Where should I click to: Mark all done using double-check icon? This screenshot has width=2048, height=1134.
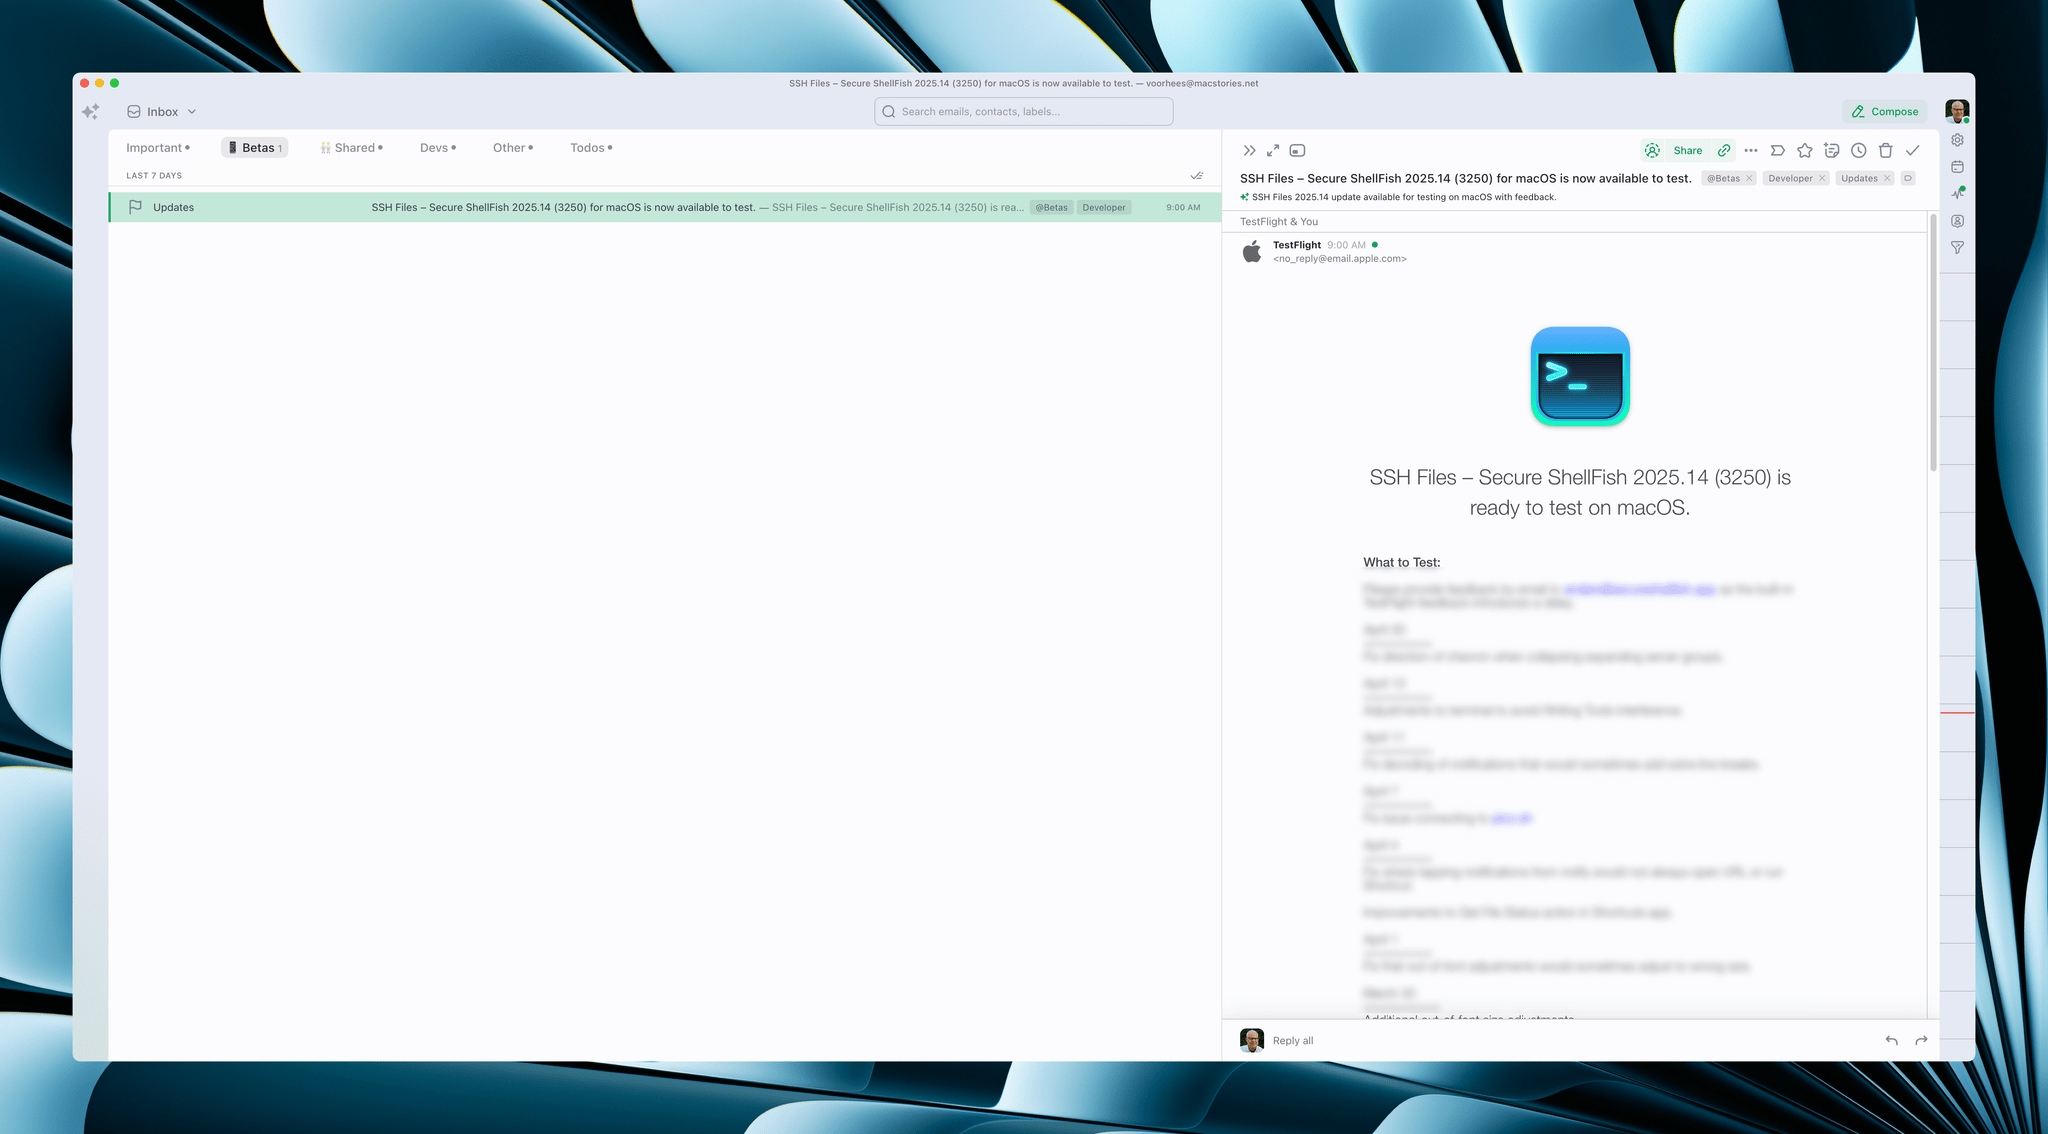click(x=1197, y=176)
